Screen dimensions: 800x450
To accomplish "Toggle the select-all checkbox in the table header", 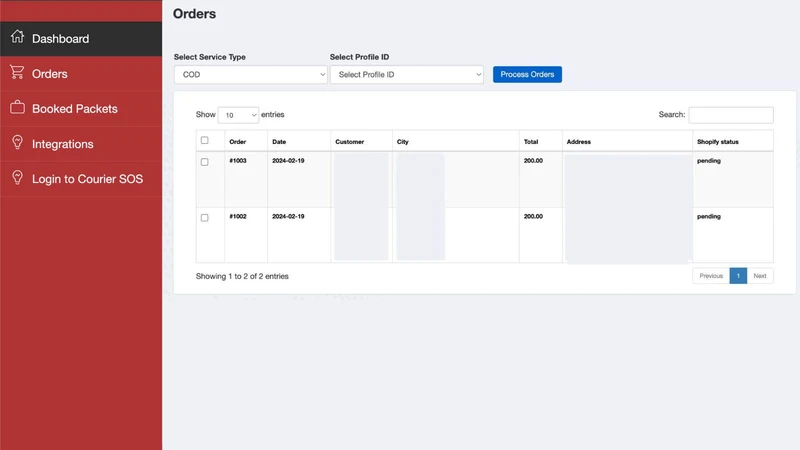I will 205,140.
